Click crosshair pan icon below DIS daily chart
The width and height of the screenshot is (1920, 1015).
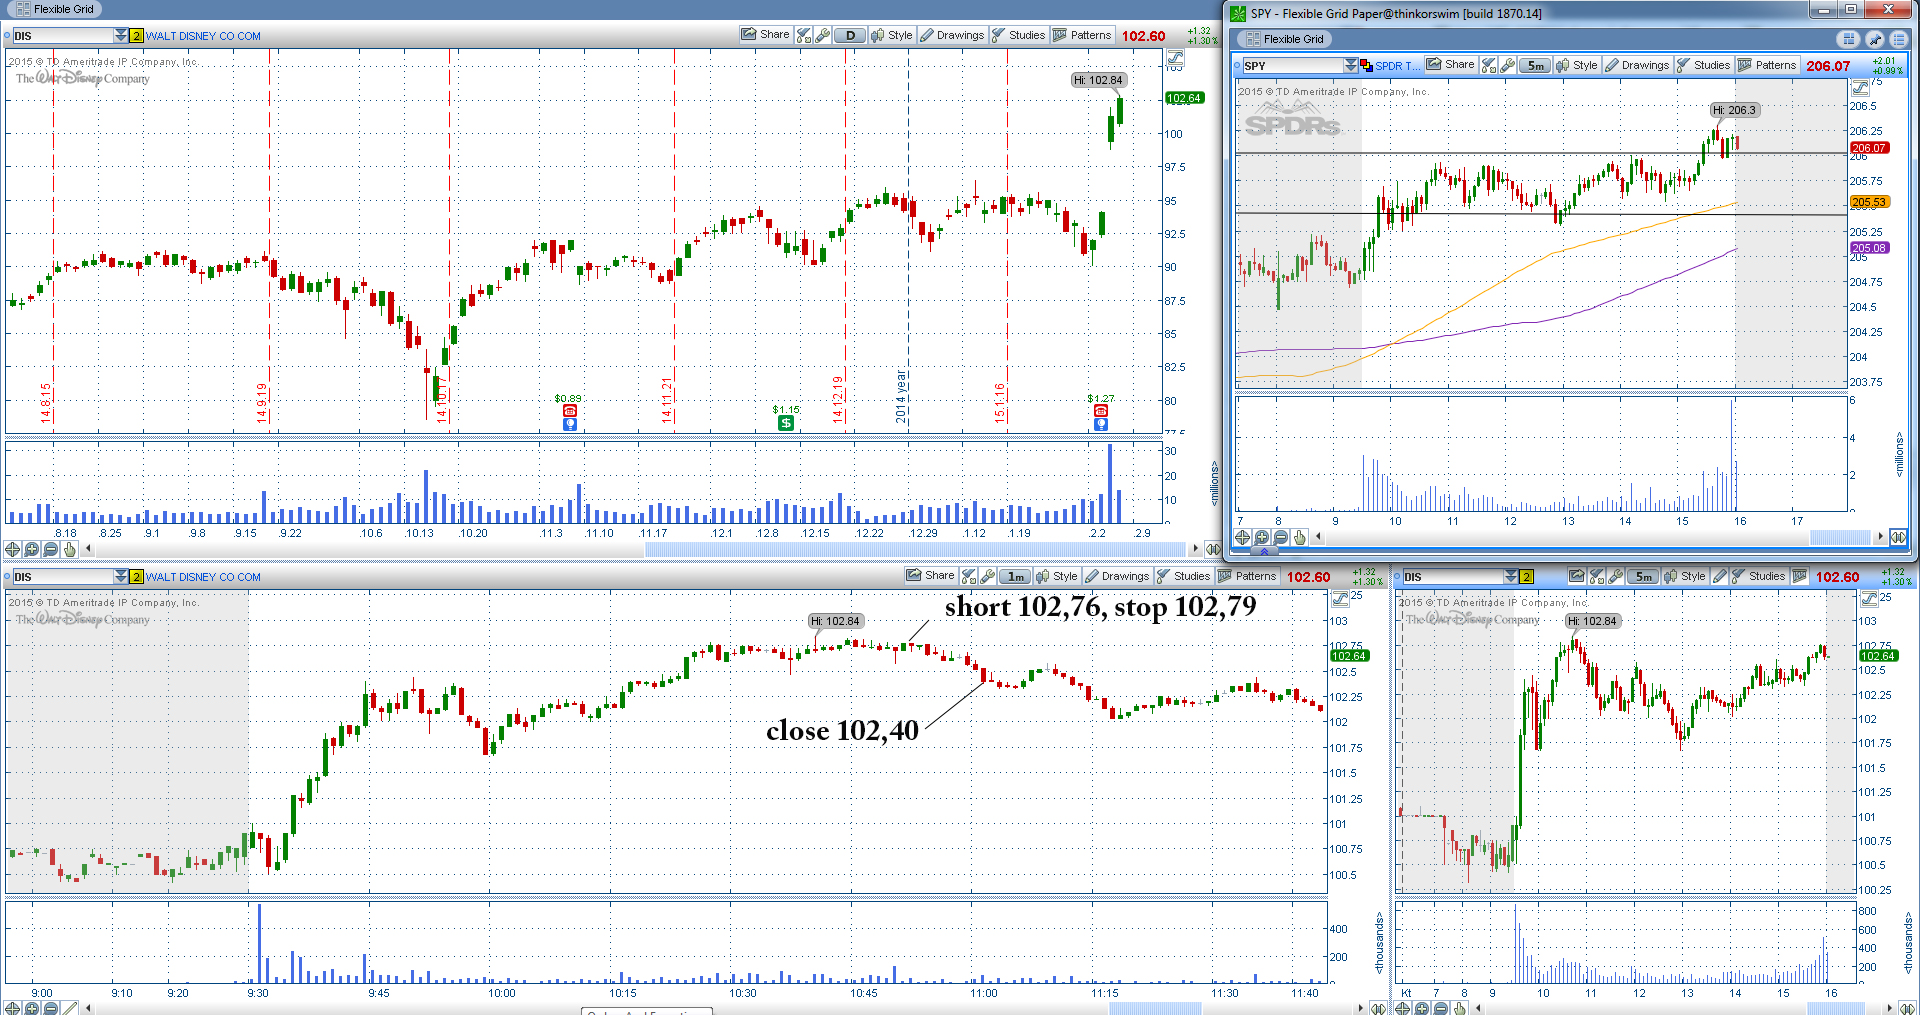(x=12, y=549)
